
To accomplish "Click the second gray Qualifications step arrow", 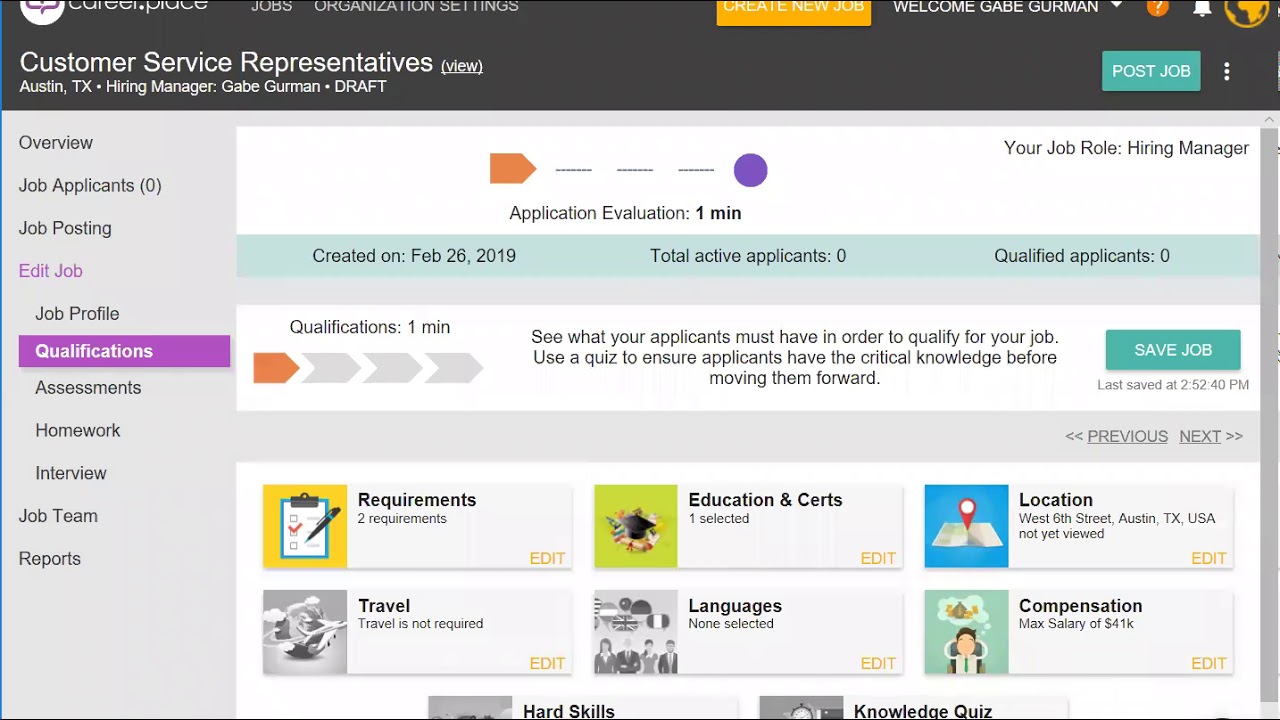I will (392, 368).
